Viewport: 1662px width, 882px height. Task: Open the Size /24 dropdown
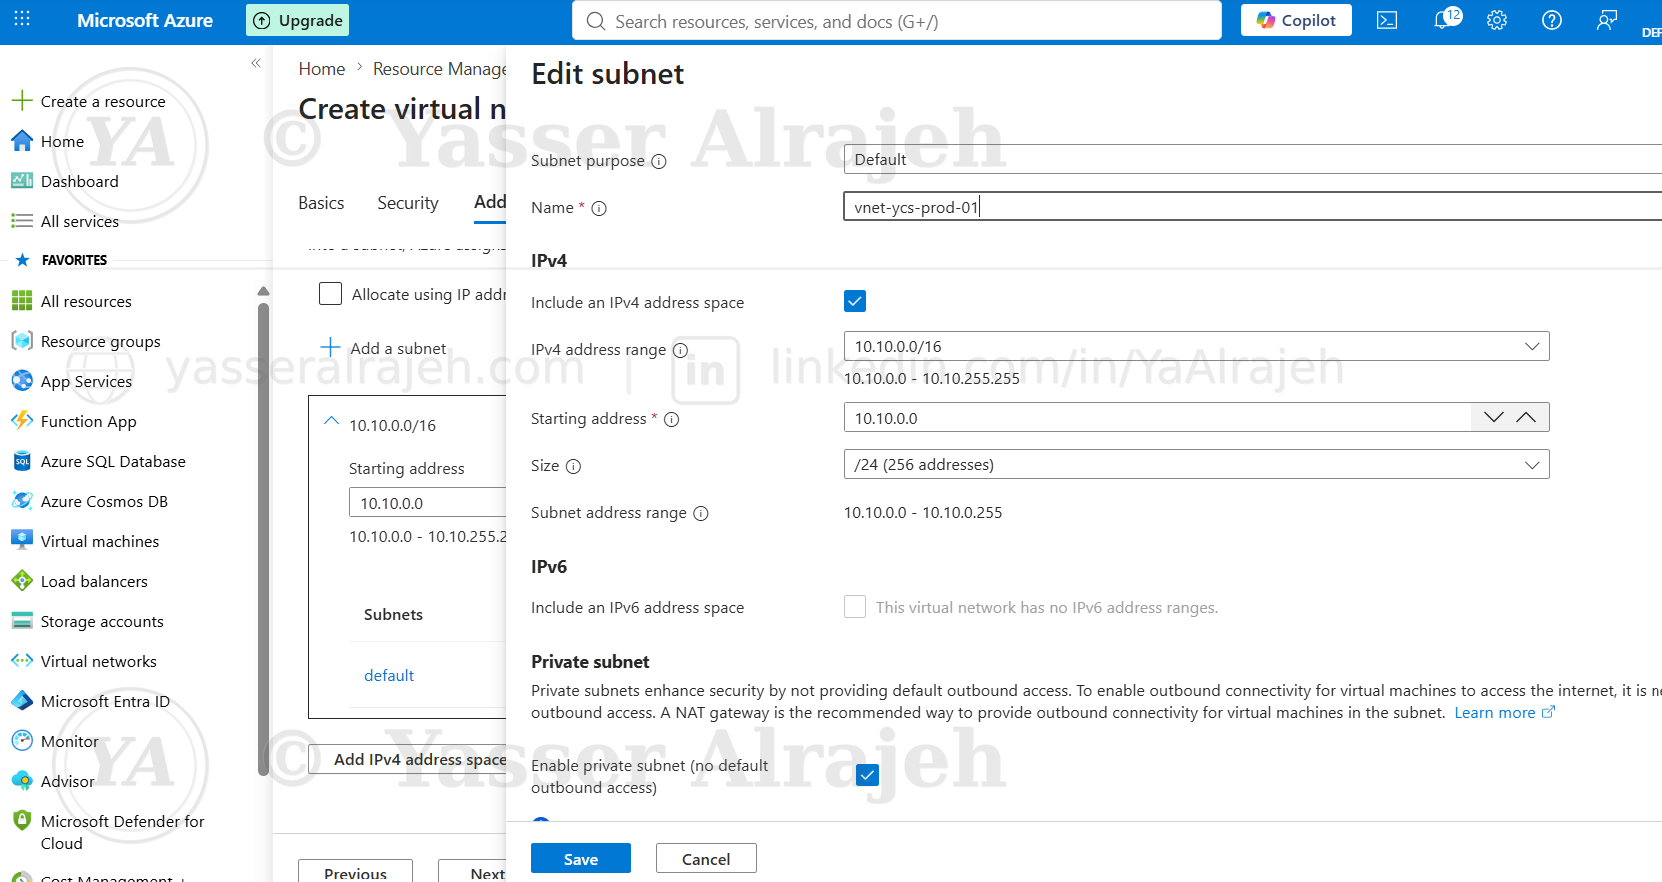1196,464
